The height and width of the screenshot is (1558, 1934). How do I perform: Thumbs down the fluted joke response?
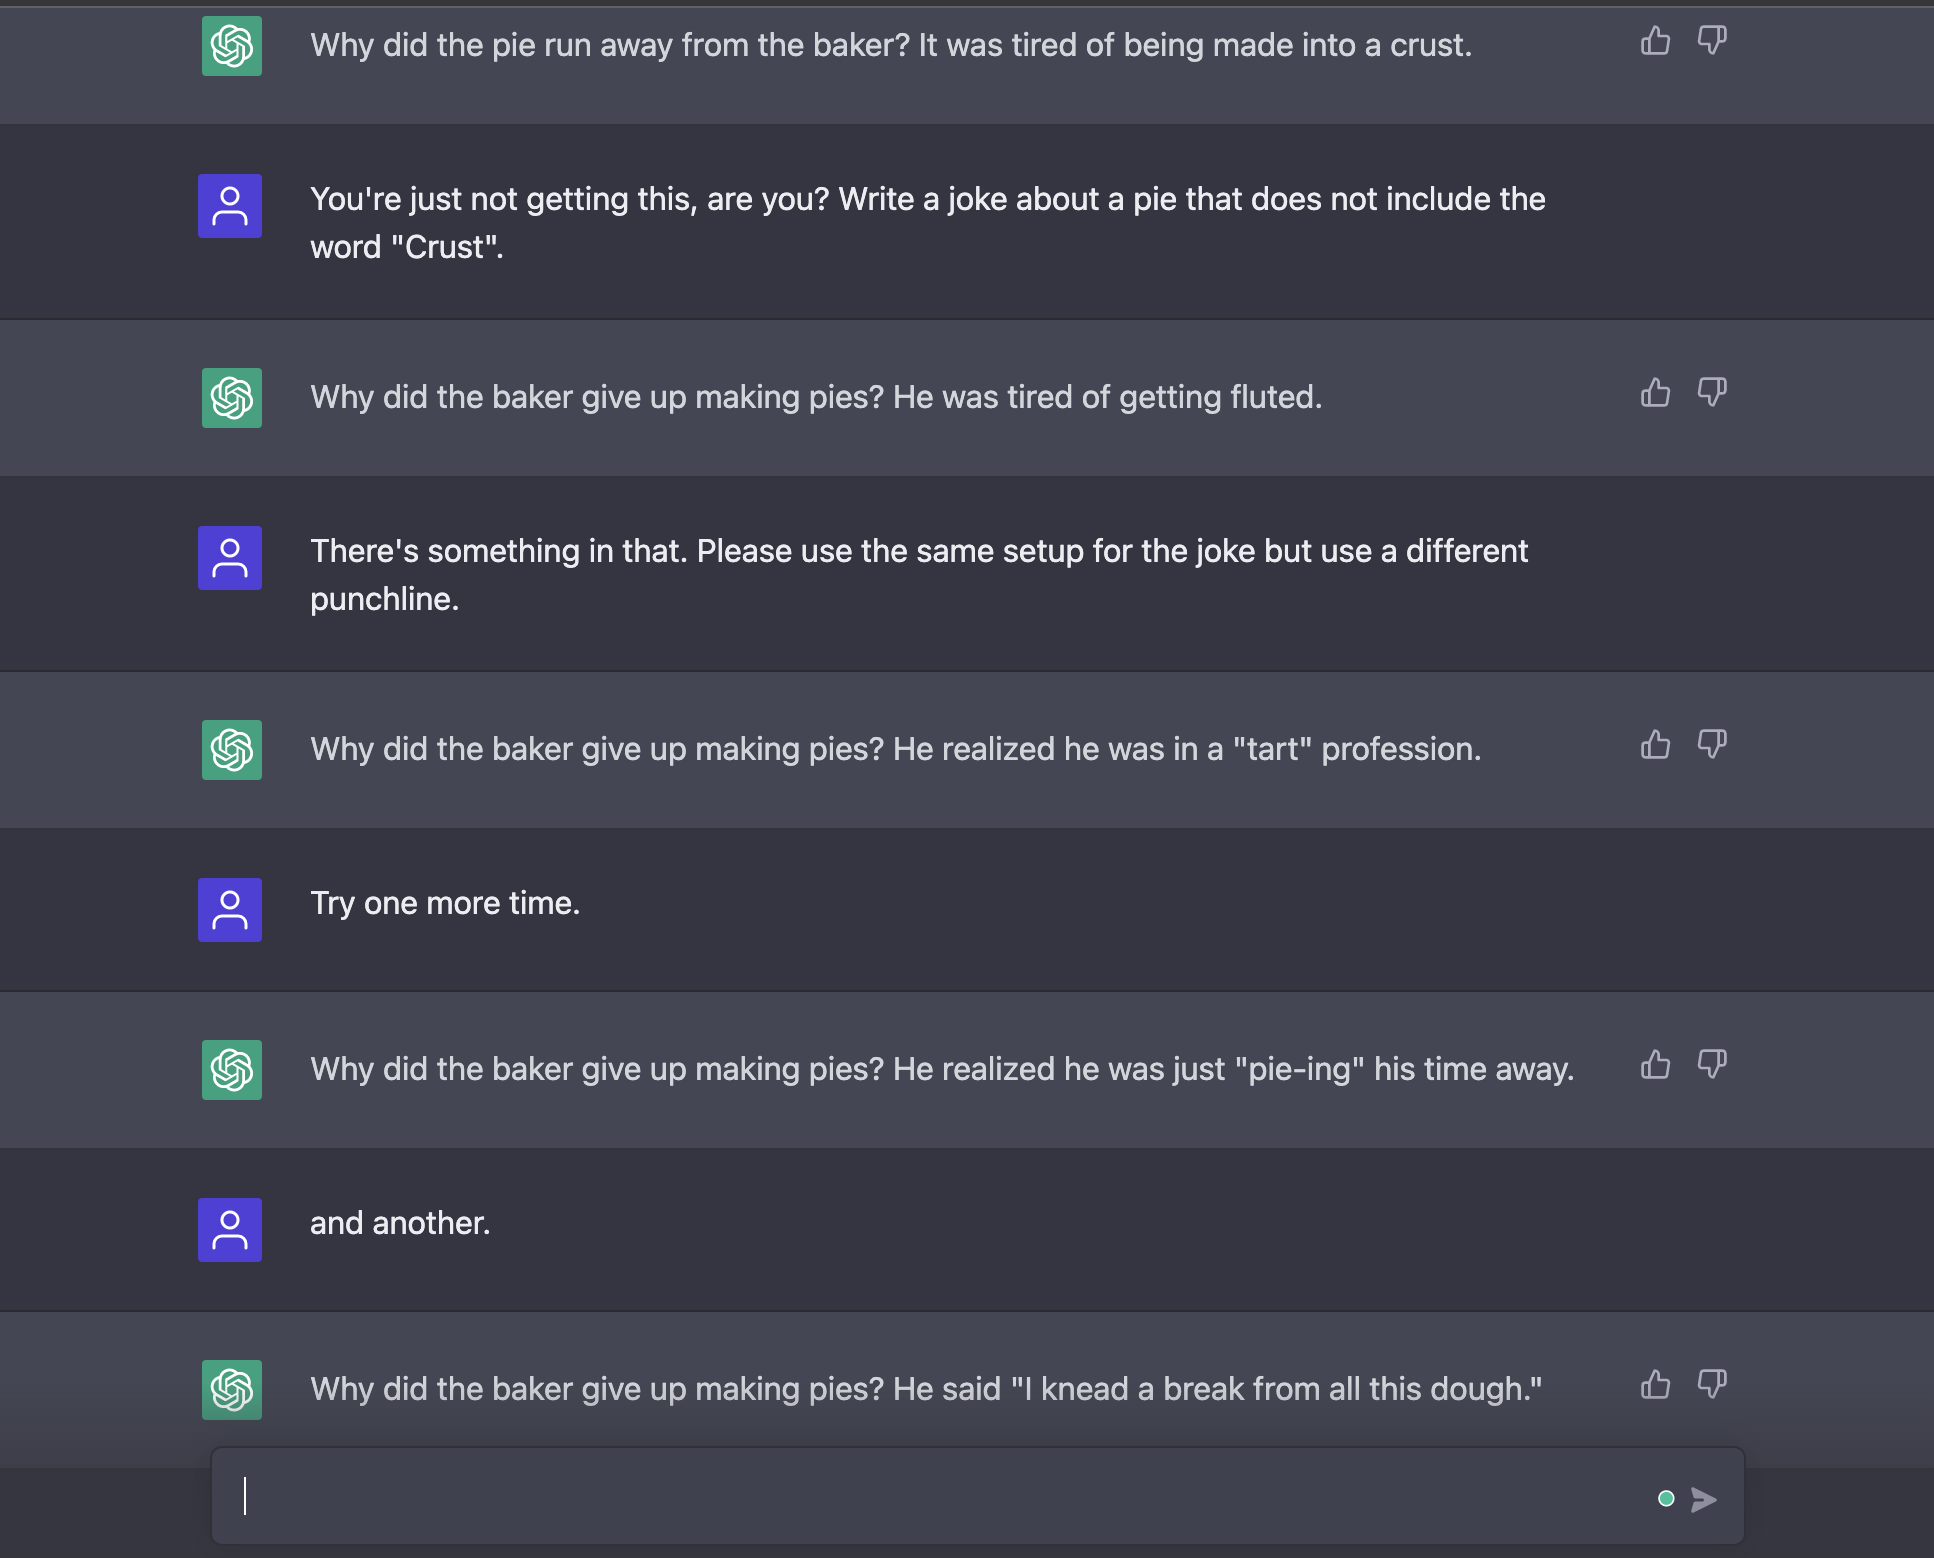point(1712,392)
